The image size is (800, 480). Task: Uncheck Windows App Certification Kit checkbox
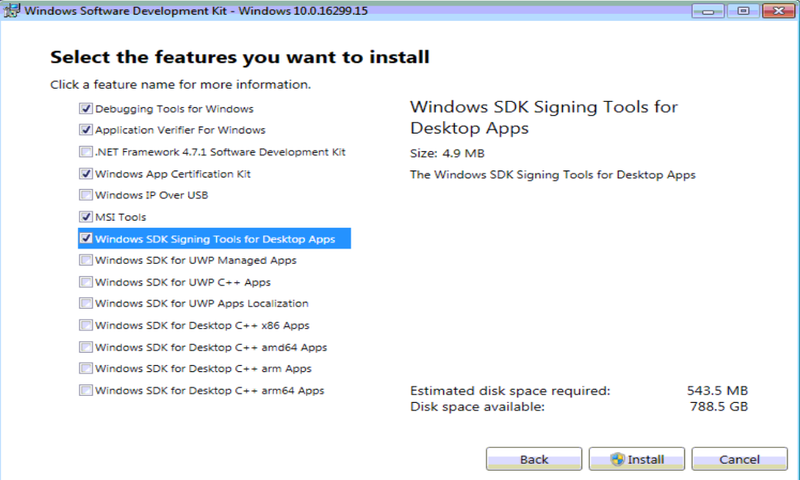click(x=86, y=174)
